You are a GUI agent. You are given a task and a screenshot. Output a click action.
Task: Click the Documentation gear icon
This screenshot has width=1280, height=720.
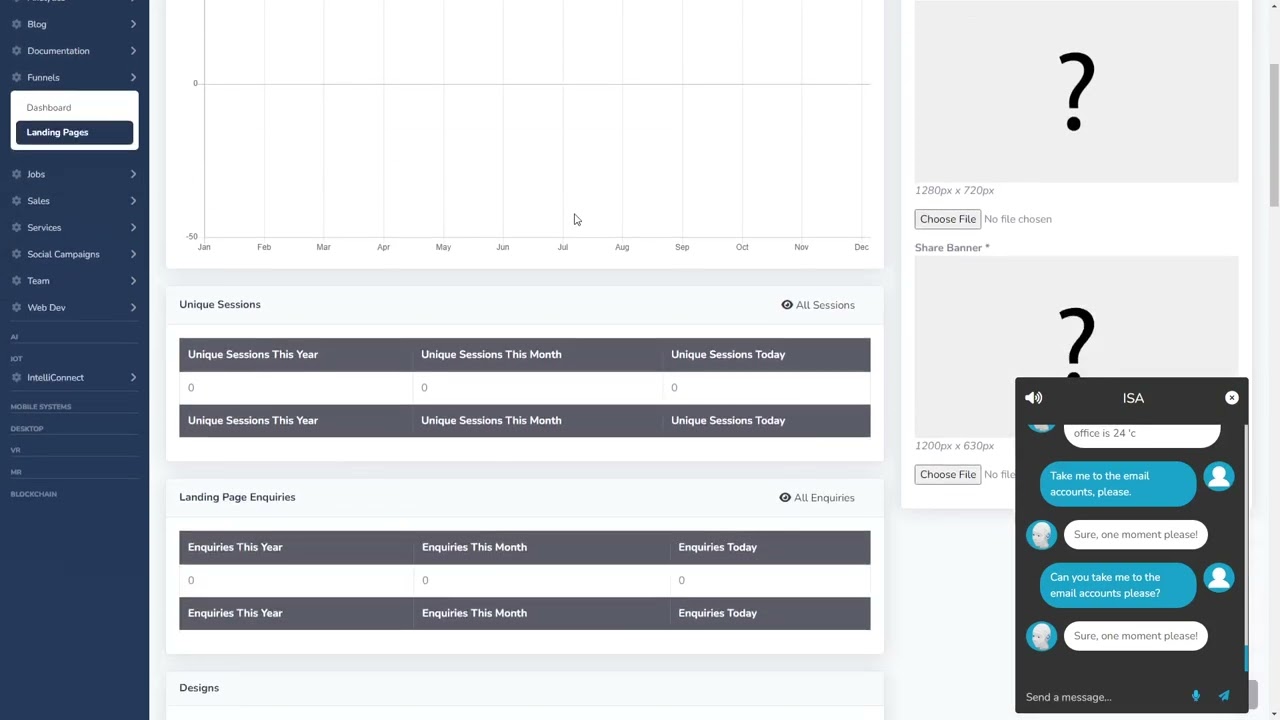16,51
